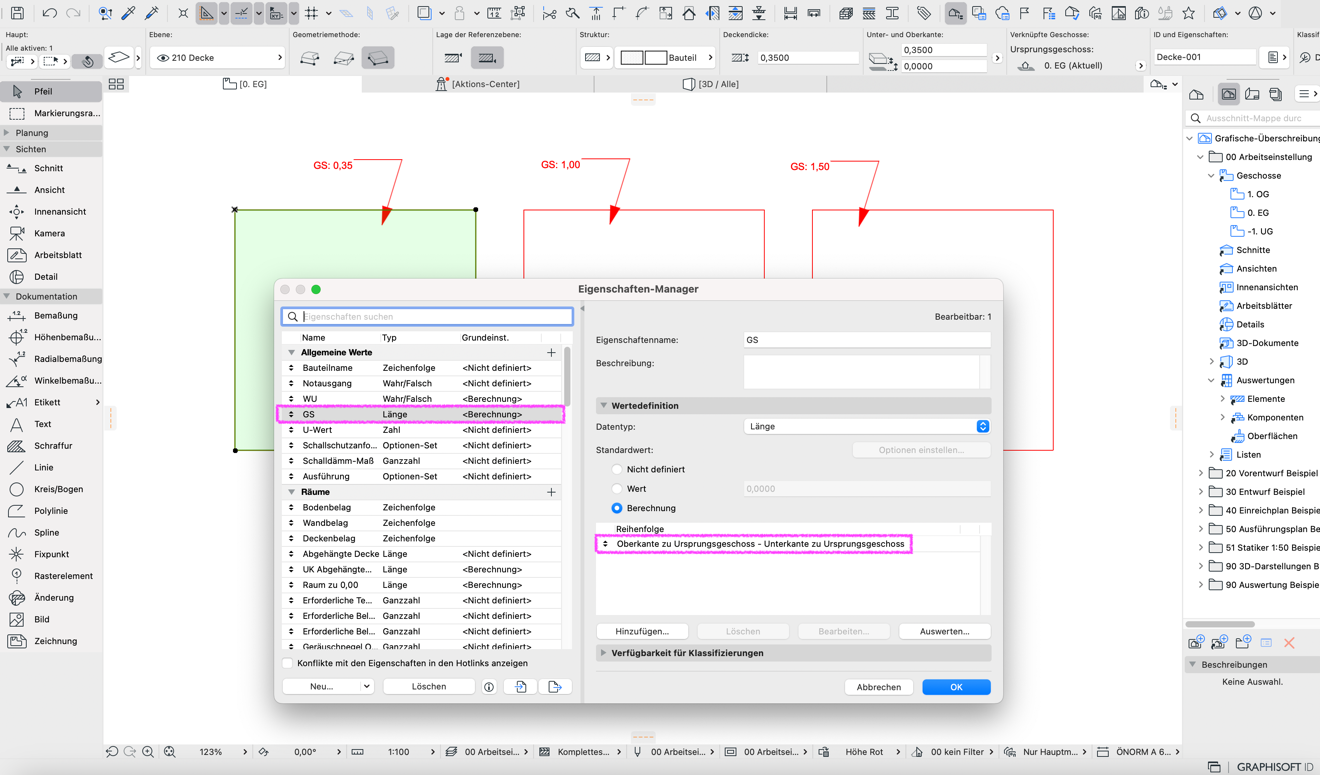The image size is (1320, 775).
Task: Click the Eigenschaften suchen search field
Action: [x=427, y=317]
